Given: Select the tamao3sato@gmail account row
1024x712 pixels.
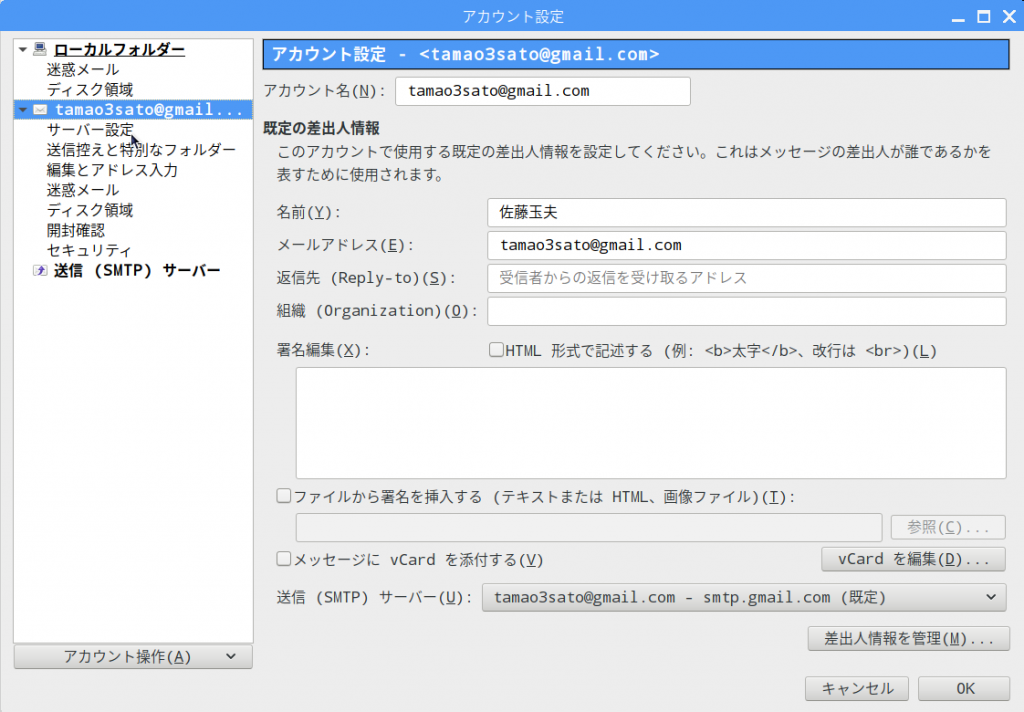Looking at the screenshot, I should point(133,110).
